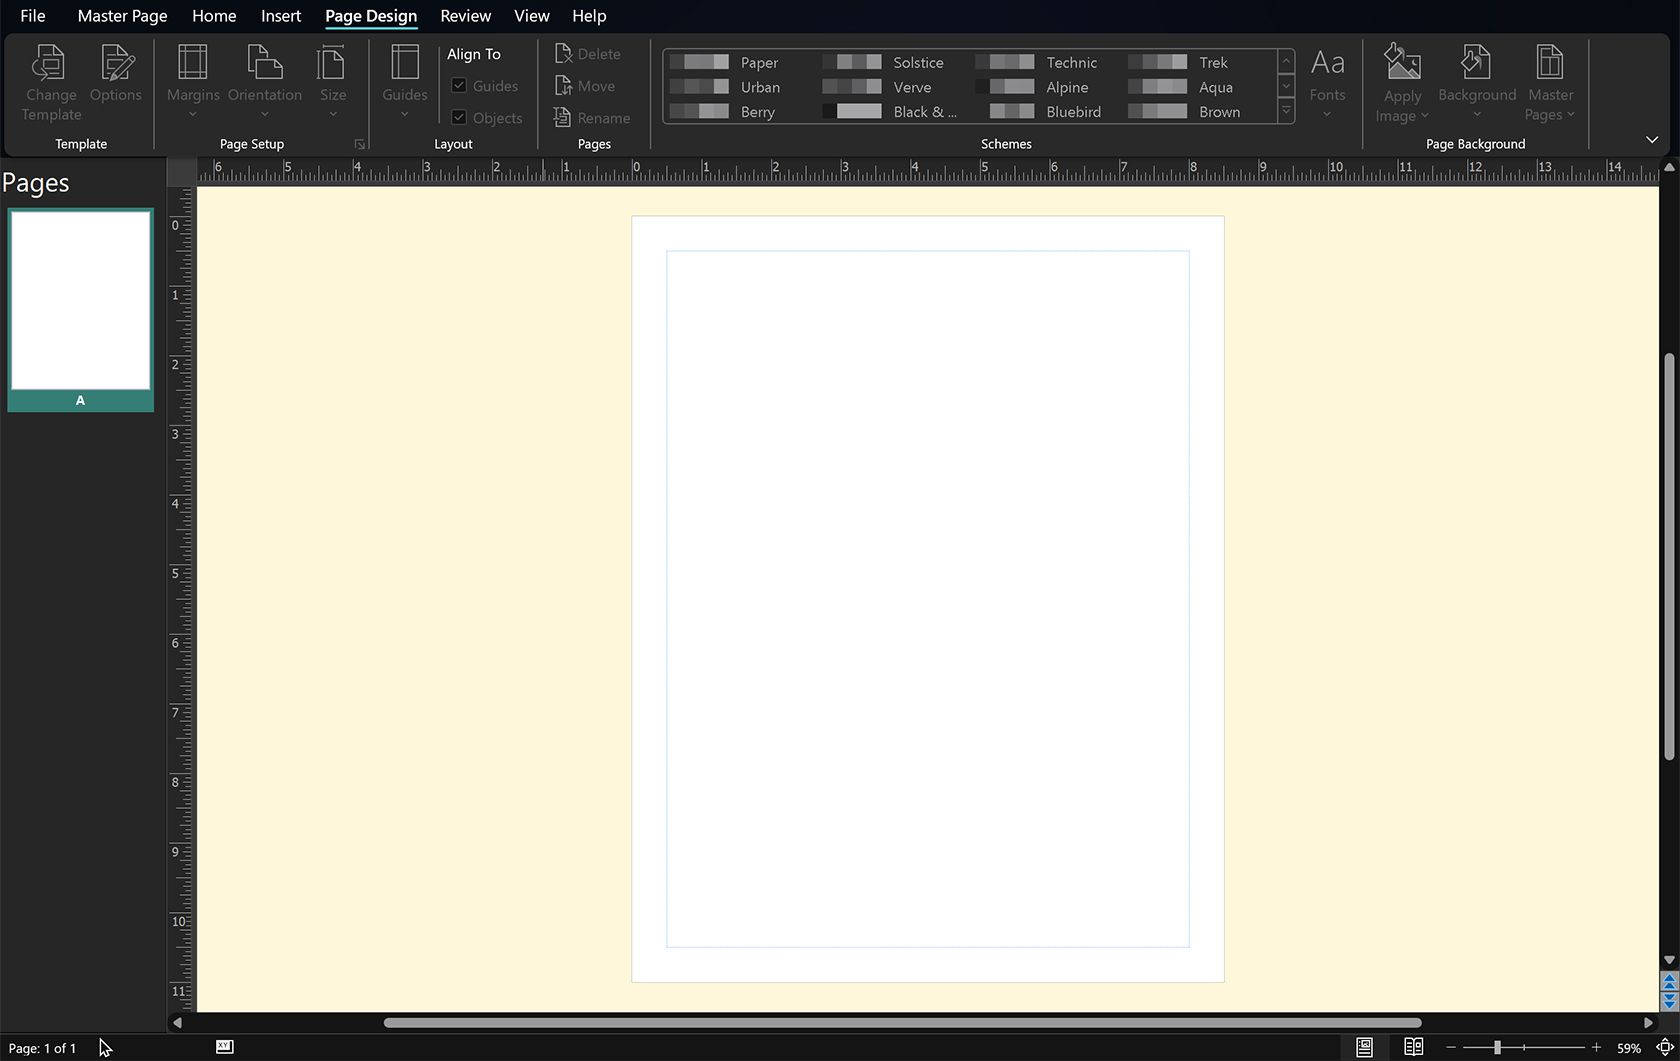Select page A thumbnail in Pages panel
The width and height of the screenshot is (1680, 1061).
(x=80, y=300)
